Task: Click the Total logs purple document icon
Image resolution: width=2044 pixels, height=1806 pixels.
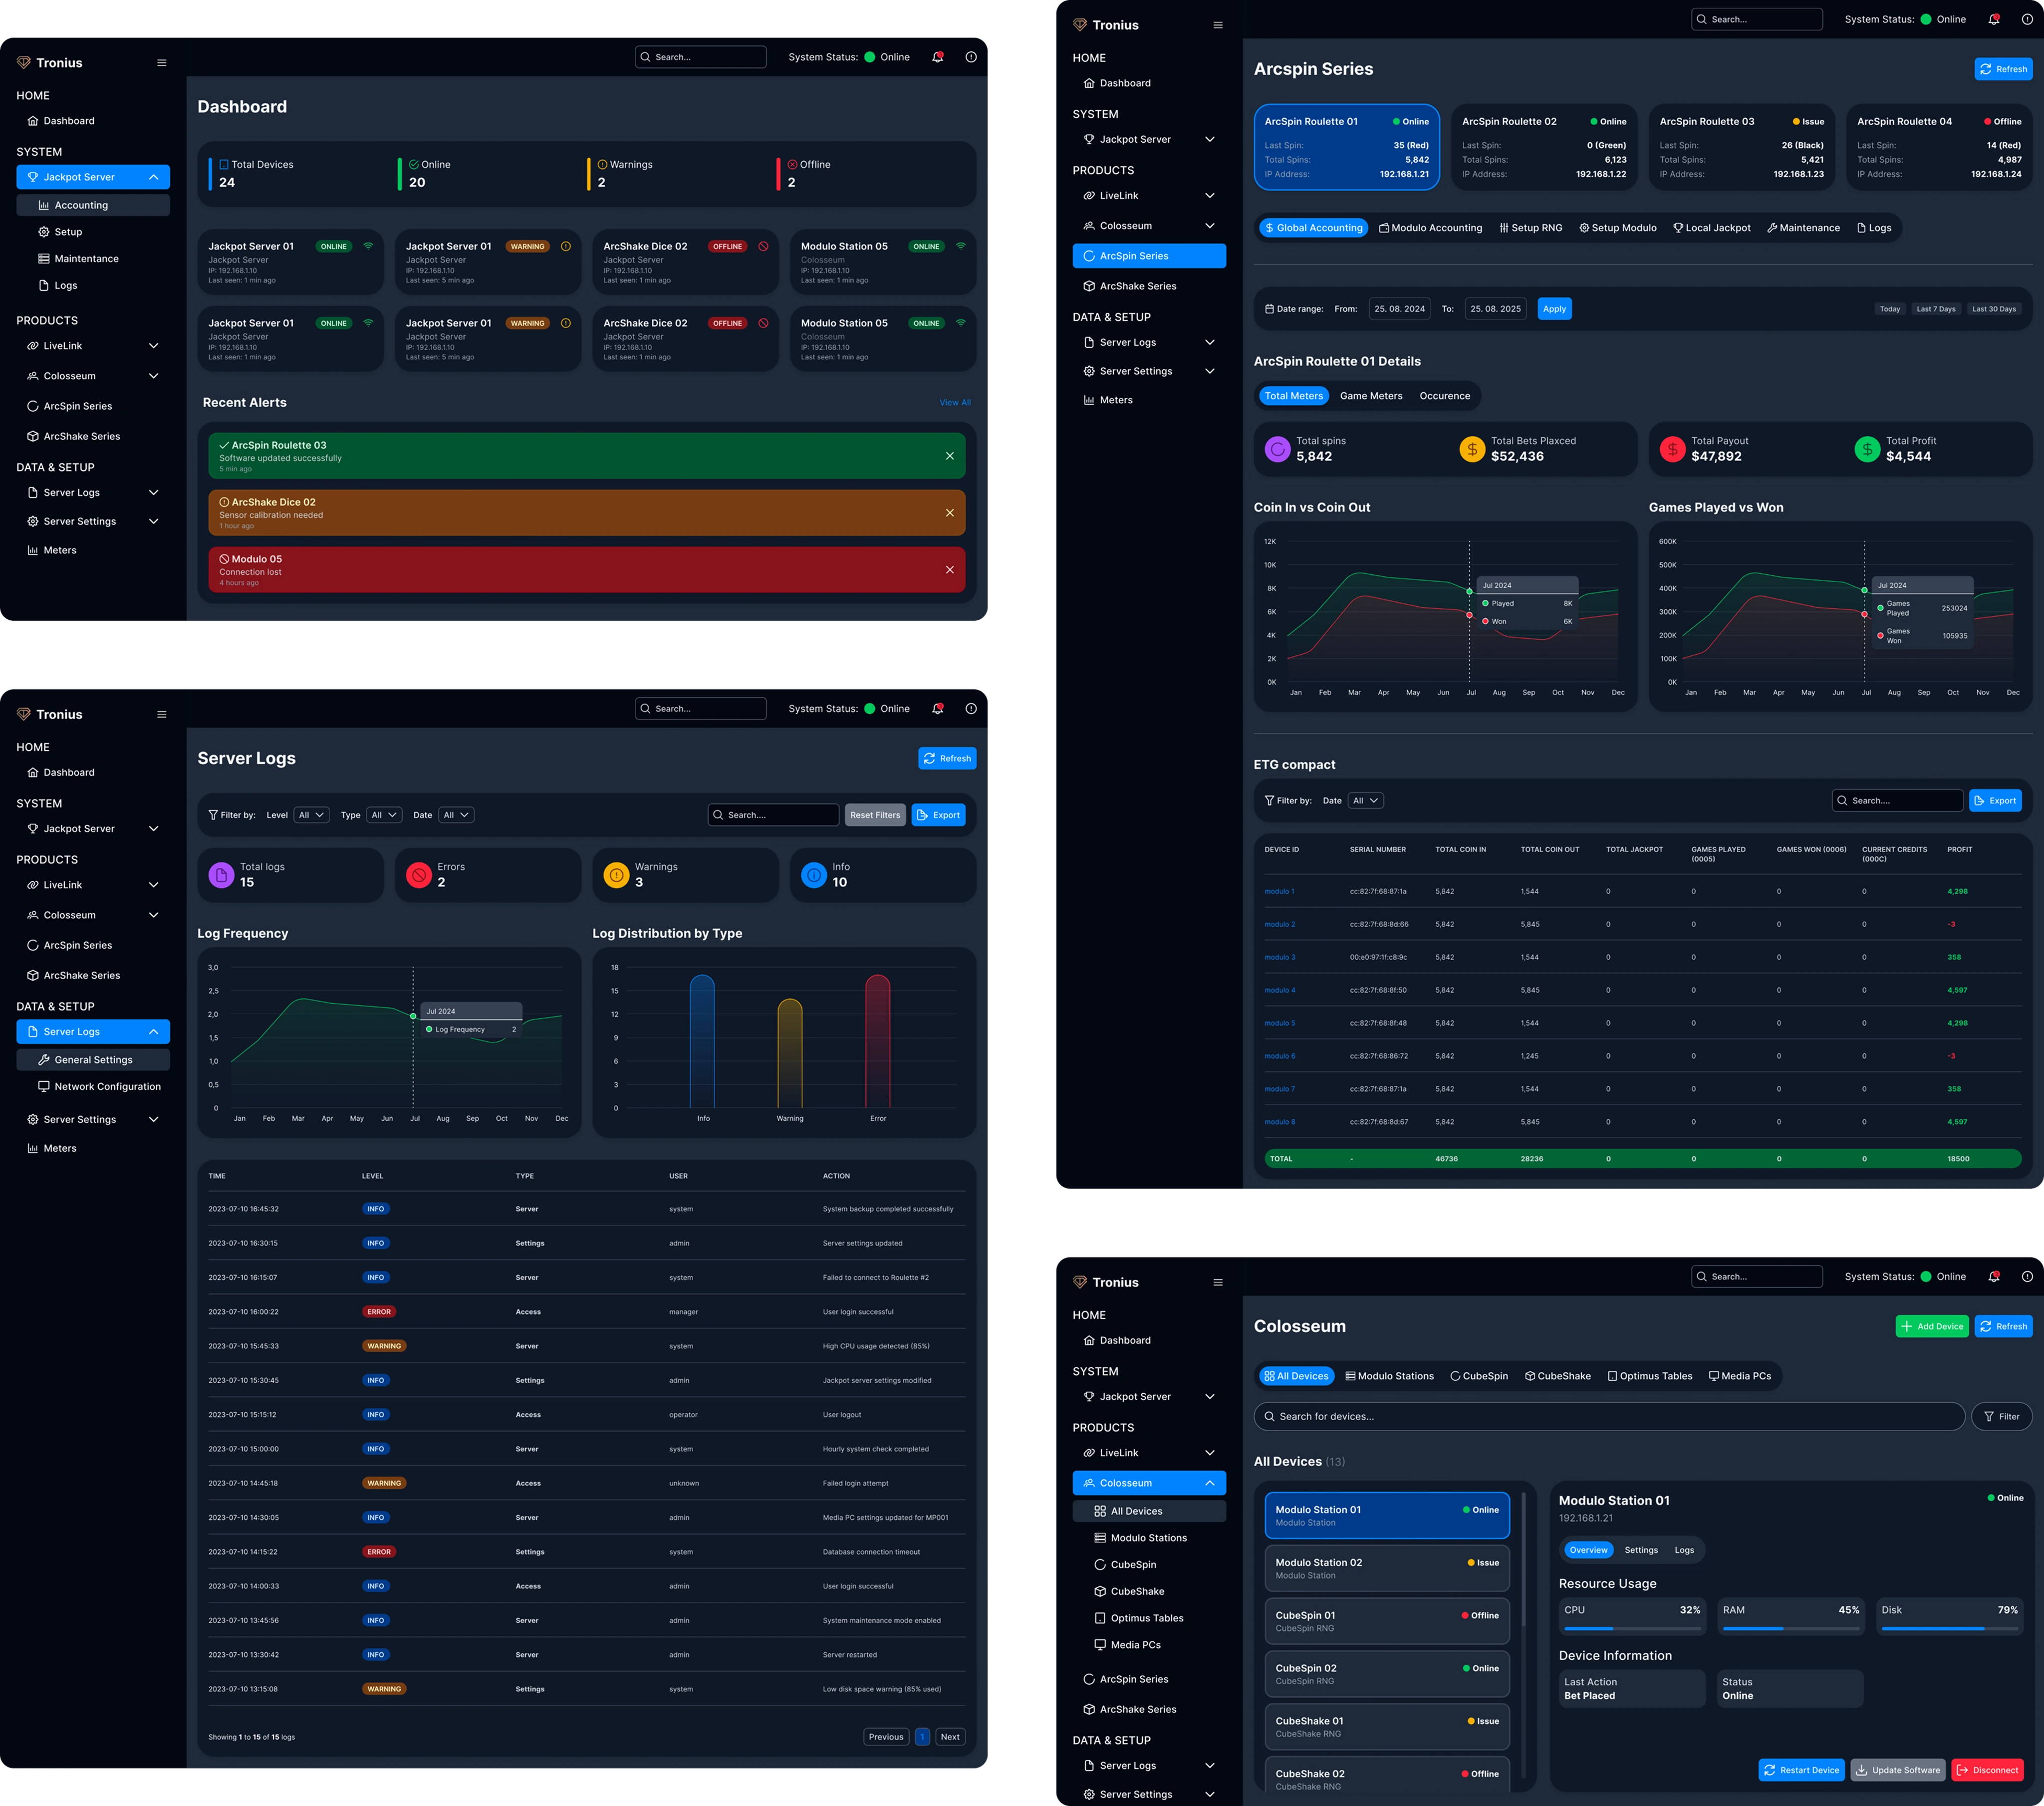Action: (x=221, y=875)
